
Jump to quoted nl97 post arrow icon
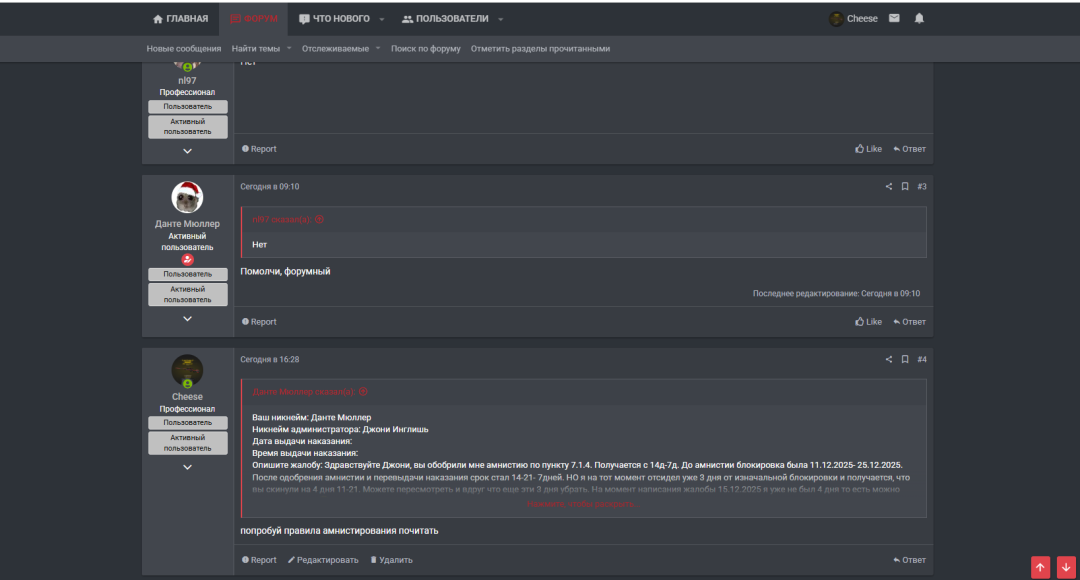click(x=320, y=219)
